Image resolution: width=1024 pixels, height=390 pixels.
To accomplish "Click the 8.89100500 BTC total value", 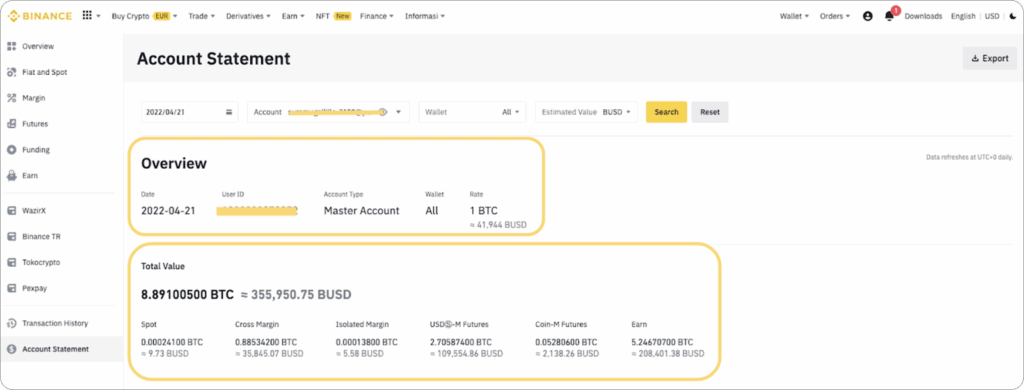I will [187, 295].
